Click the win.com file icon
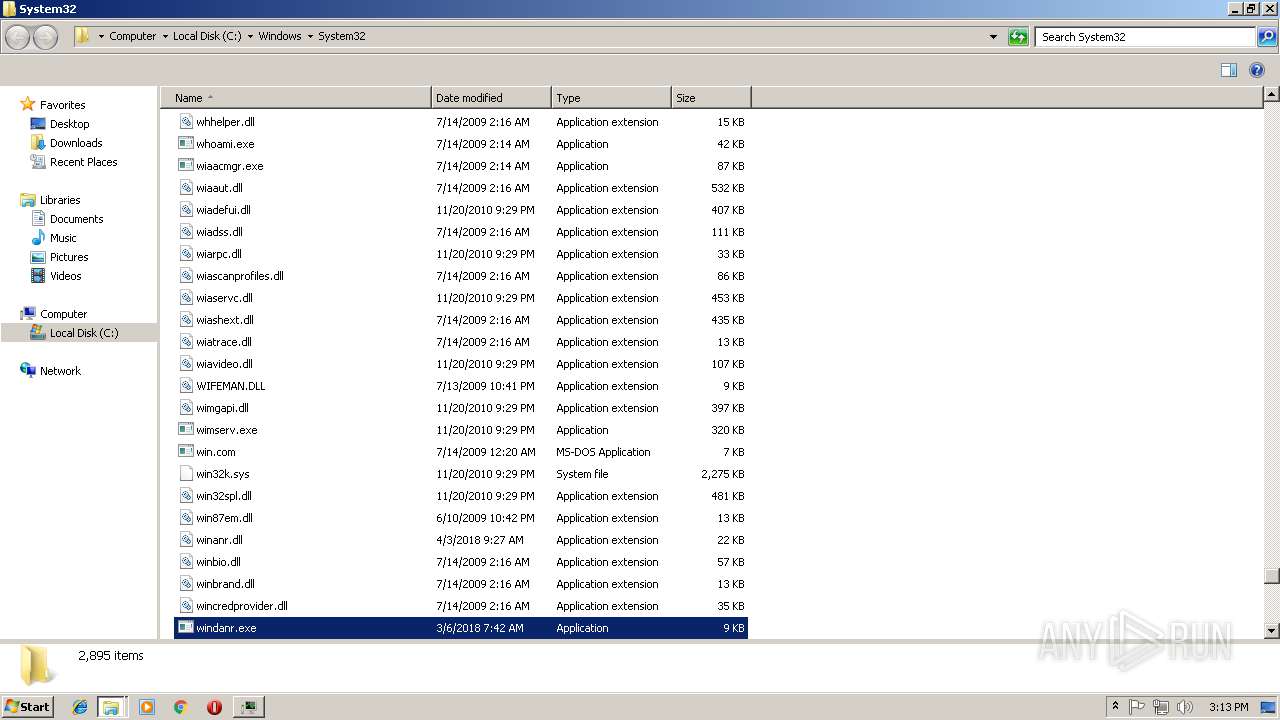1280x720 pixels. coord(186,452)
